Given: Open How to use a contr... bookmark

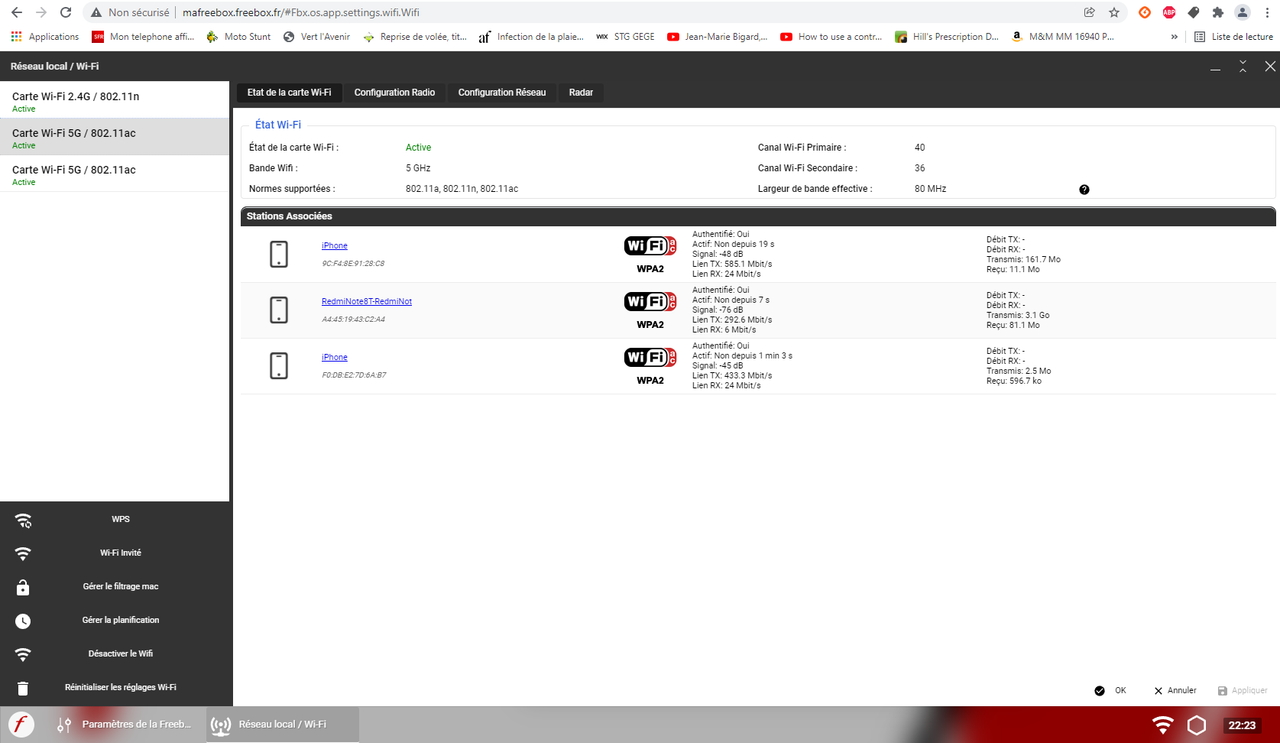Looking at the screenshot, I should pyautogui.click(x=832, y=37).
